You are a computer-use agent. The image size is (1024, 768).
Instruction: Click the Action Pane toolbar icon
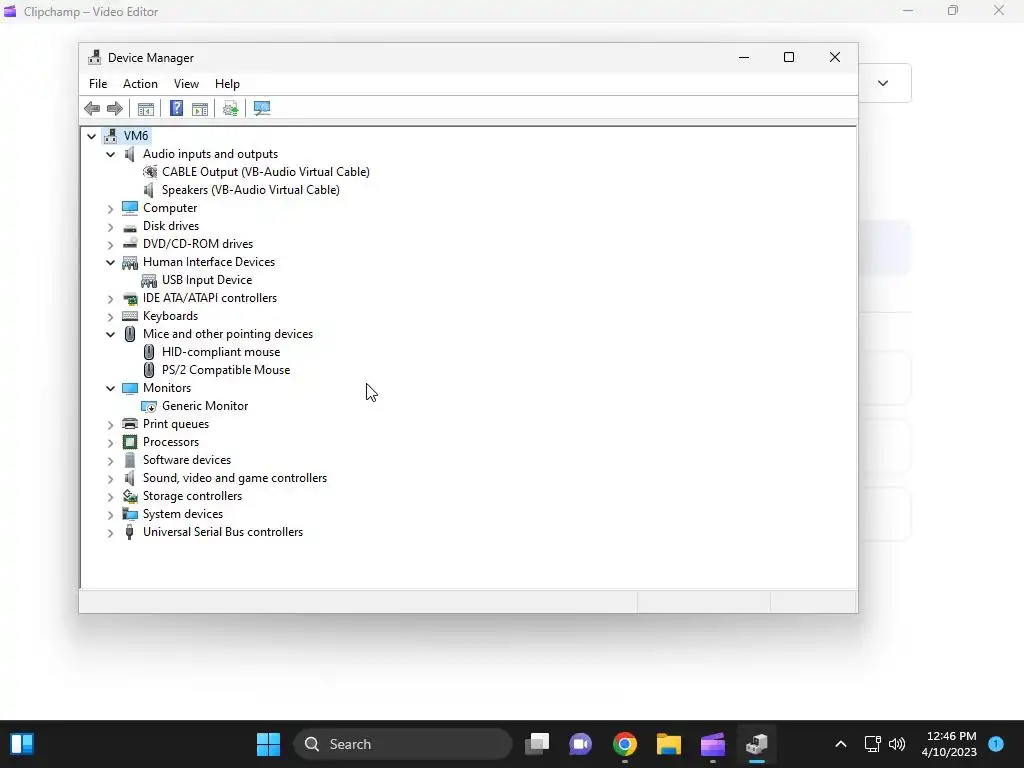200,108
